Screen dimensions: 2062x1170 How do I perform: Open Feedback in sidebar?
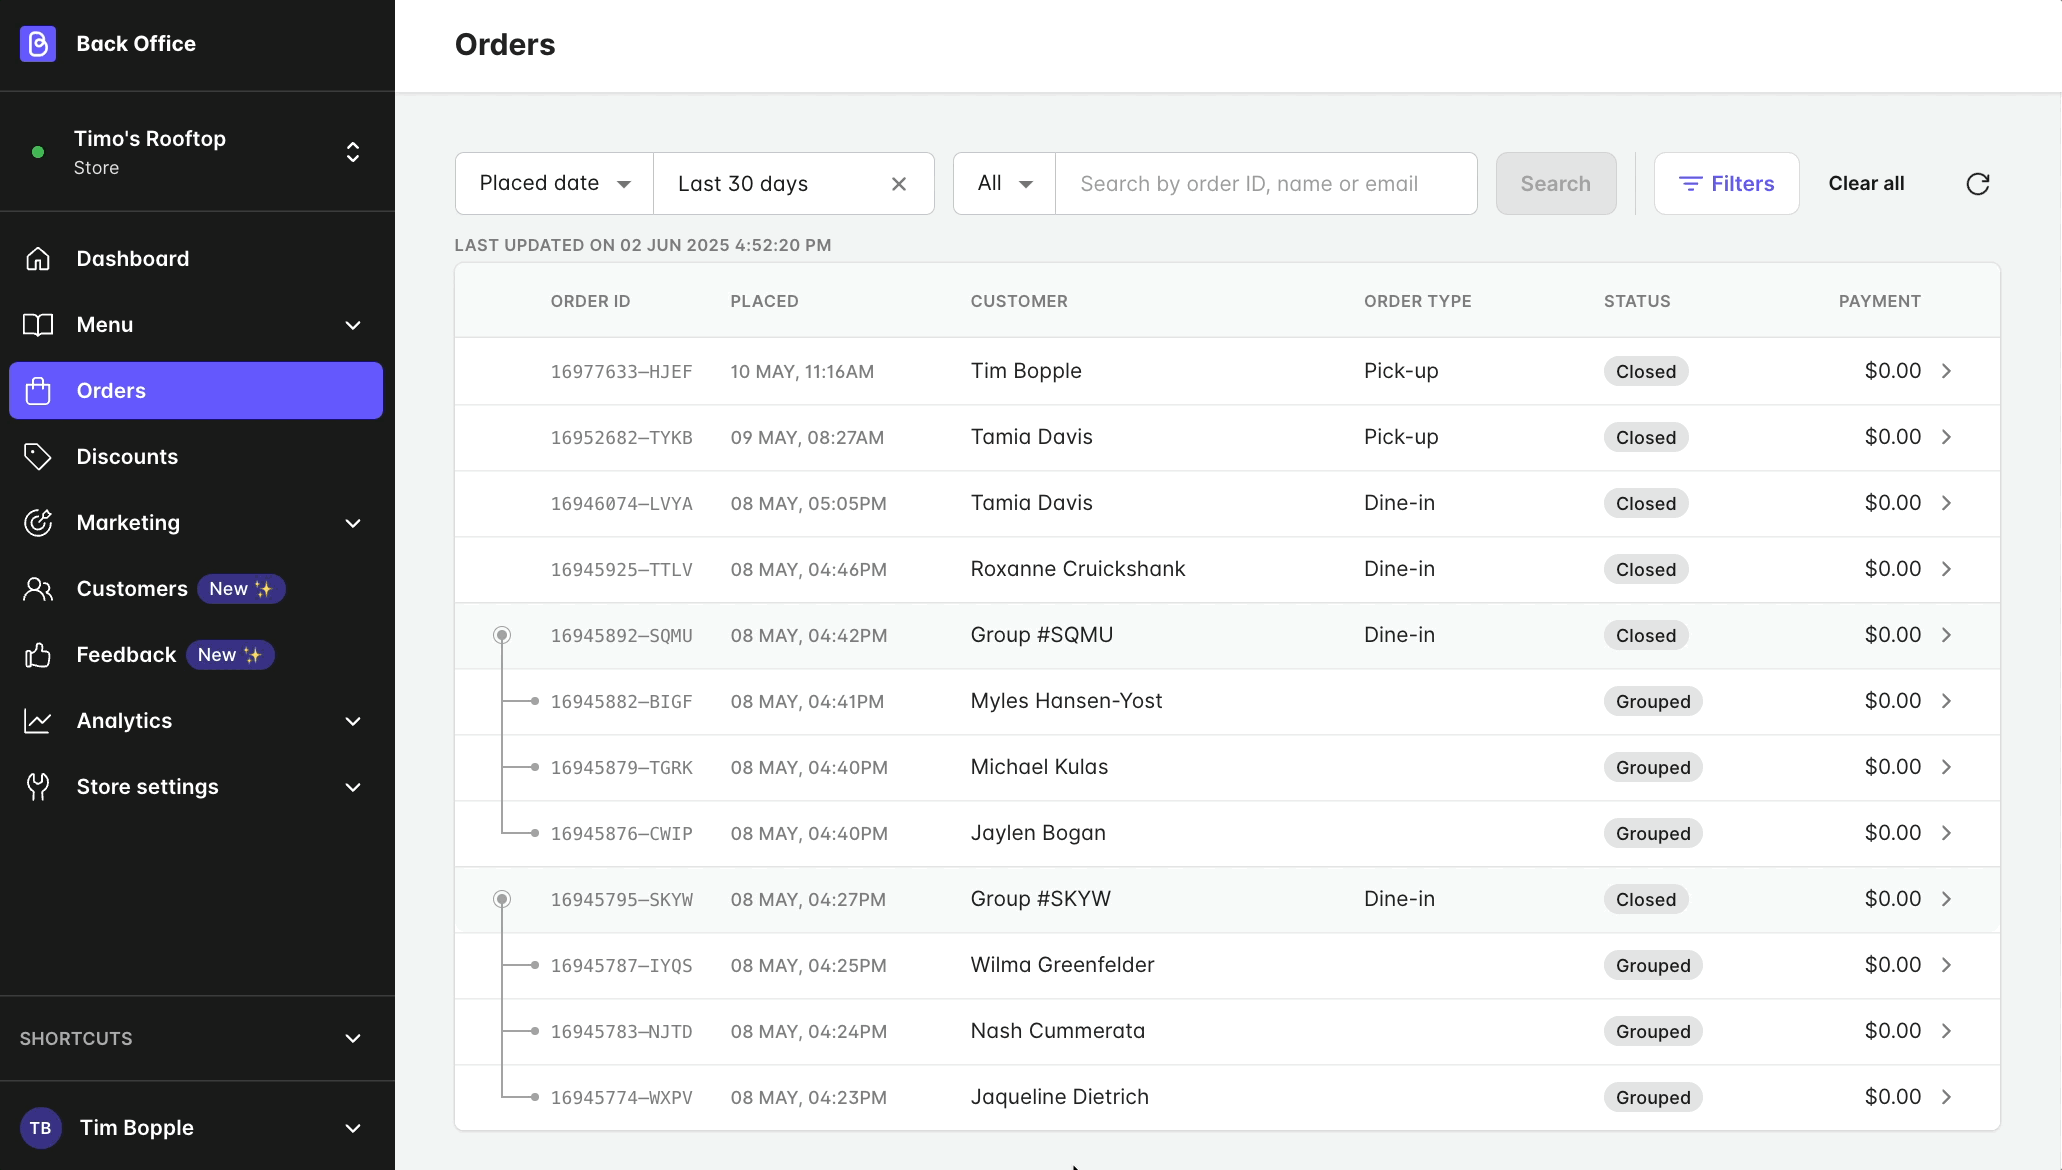pos(196,655)
